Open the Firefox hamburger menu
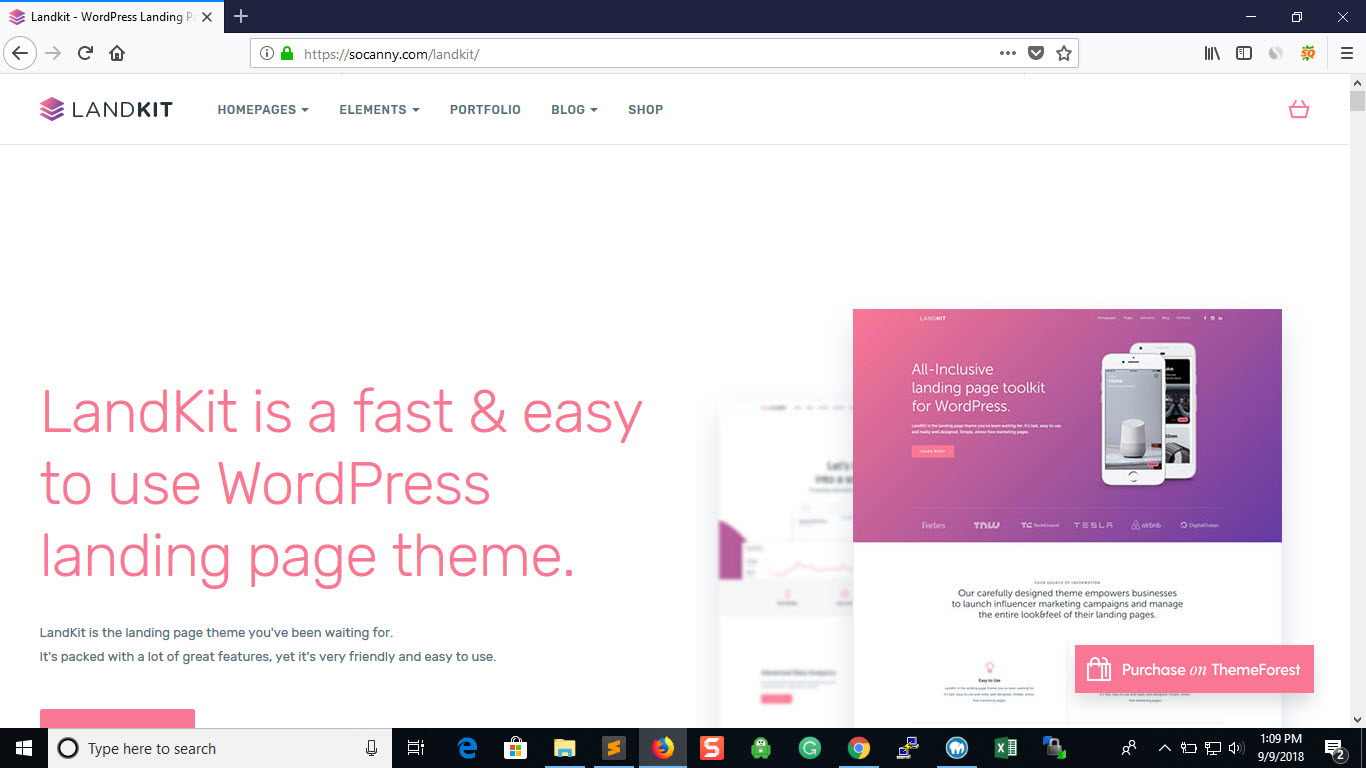 pyautogui.click(x=1345, y=53)
